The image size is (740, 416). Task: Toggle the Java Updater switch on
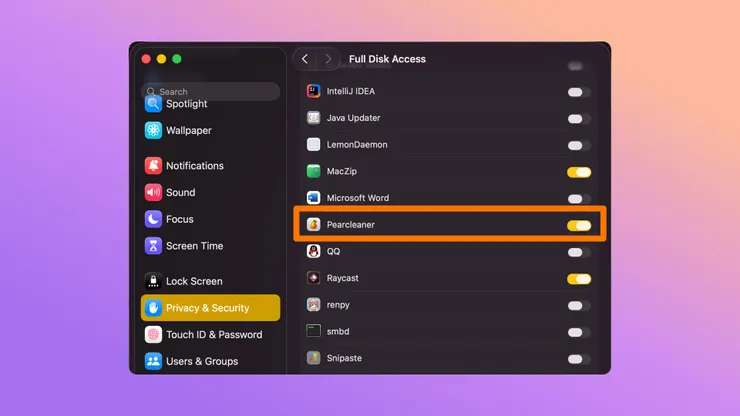coord(579,119)
